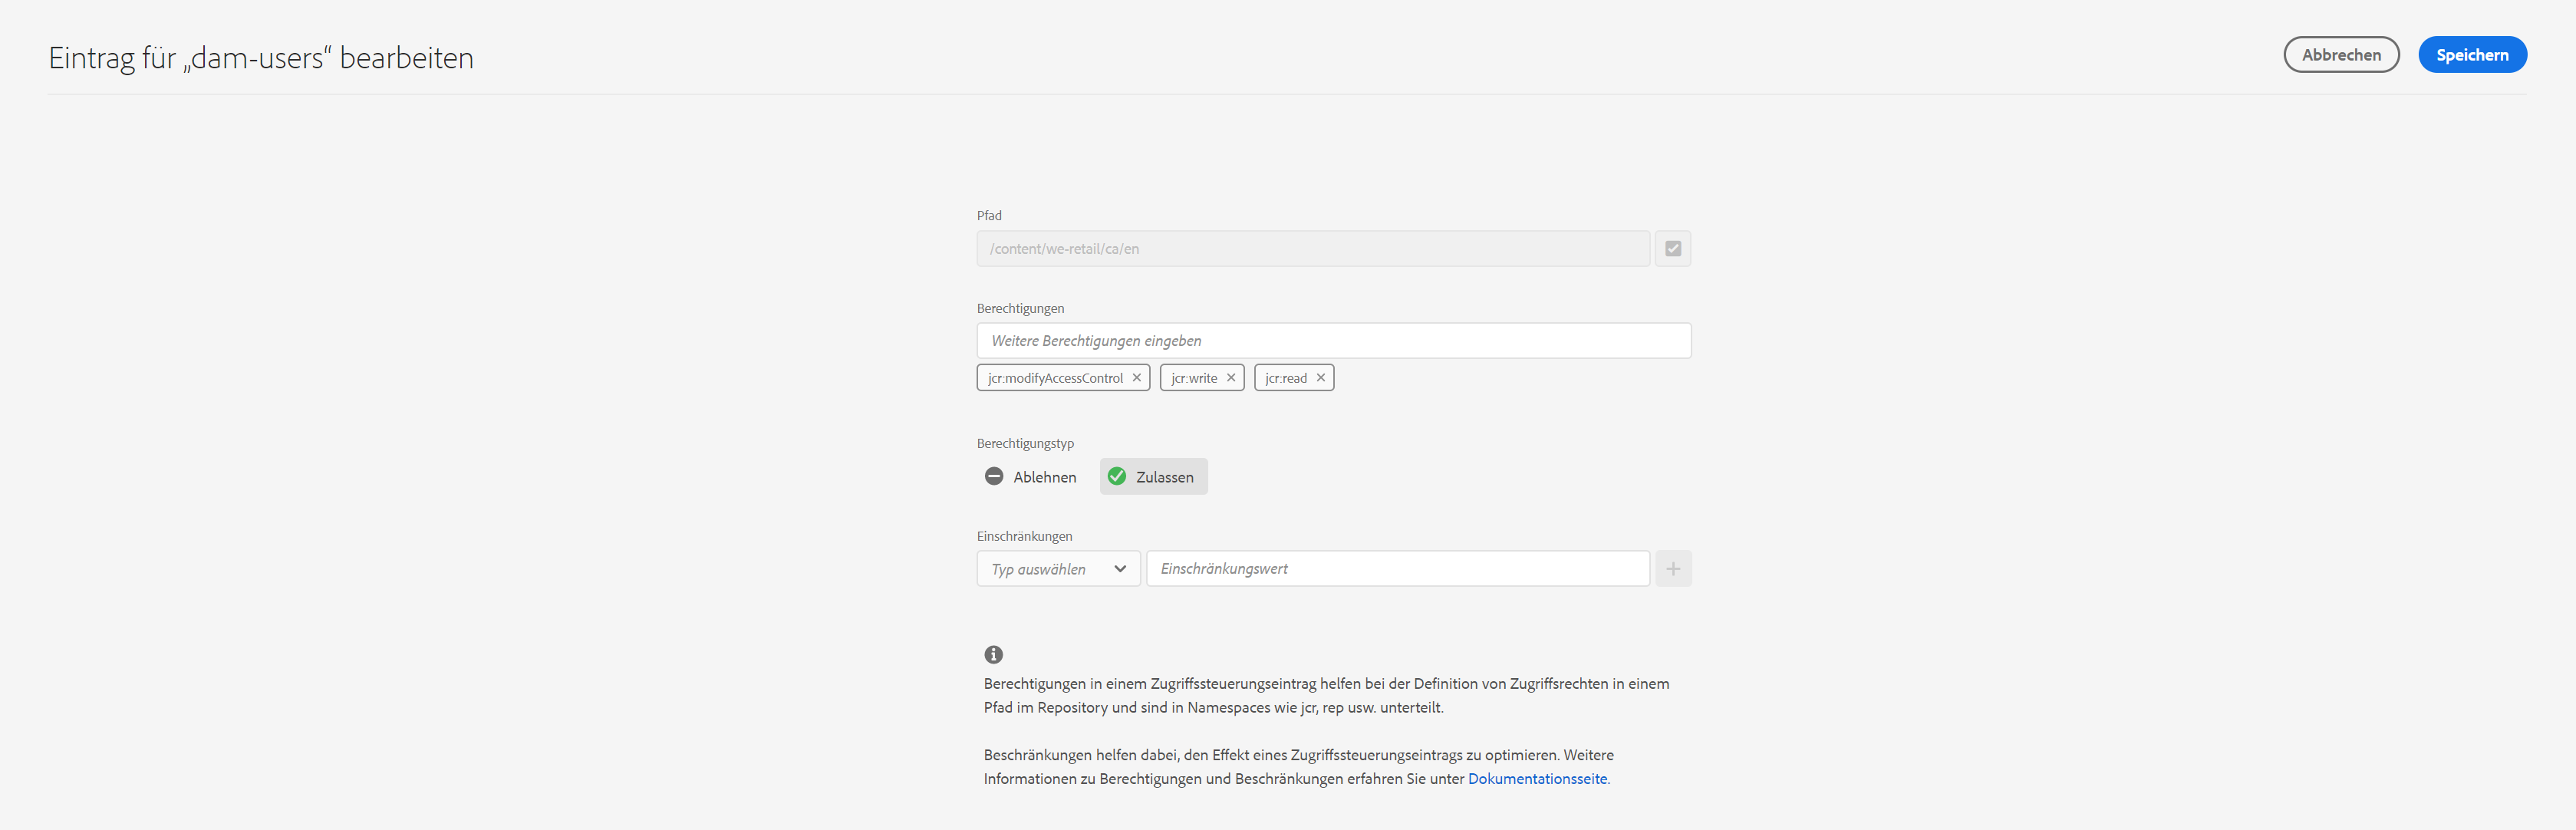Viewport: 2576px width, 830px height.
Task: Remove the jcr:write permission tag
Action: pyautogui.click(x=1231, y=378)
